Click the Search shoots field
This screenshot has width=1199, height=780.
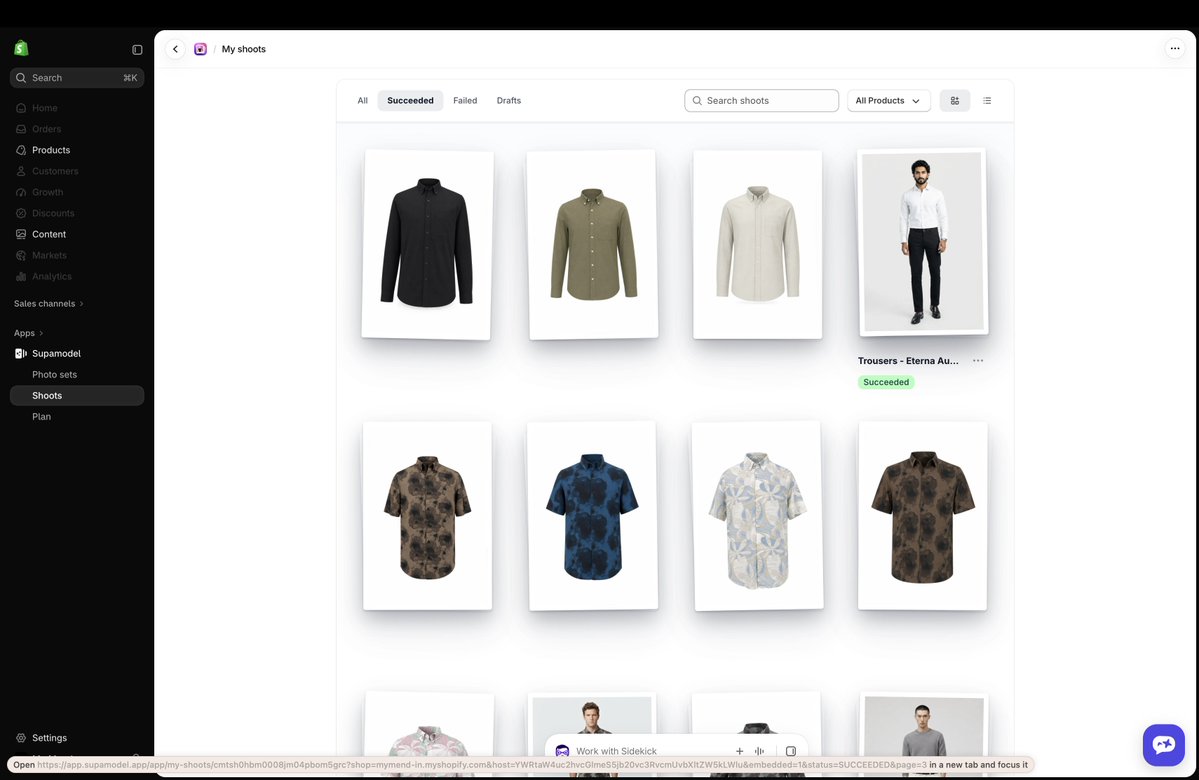click(x=762, y=100)
